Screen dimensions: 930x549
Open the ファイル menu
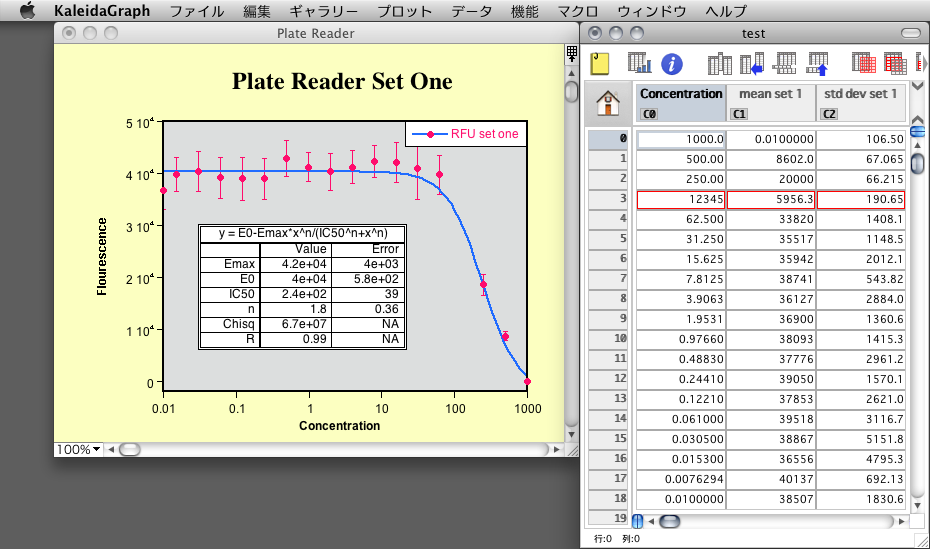tap(197, 11)
